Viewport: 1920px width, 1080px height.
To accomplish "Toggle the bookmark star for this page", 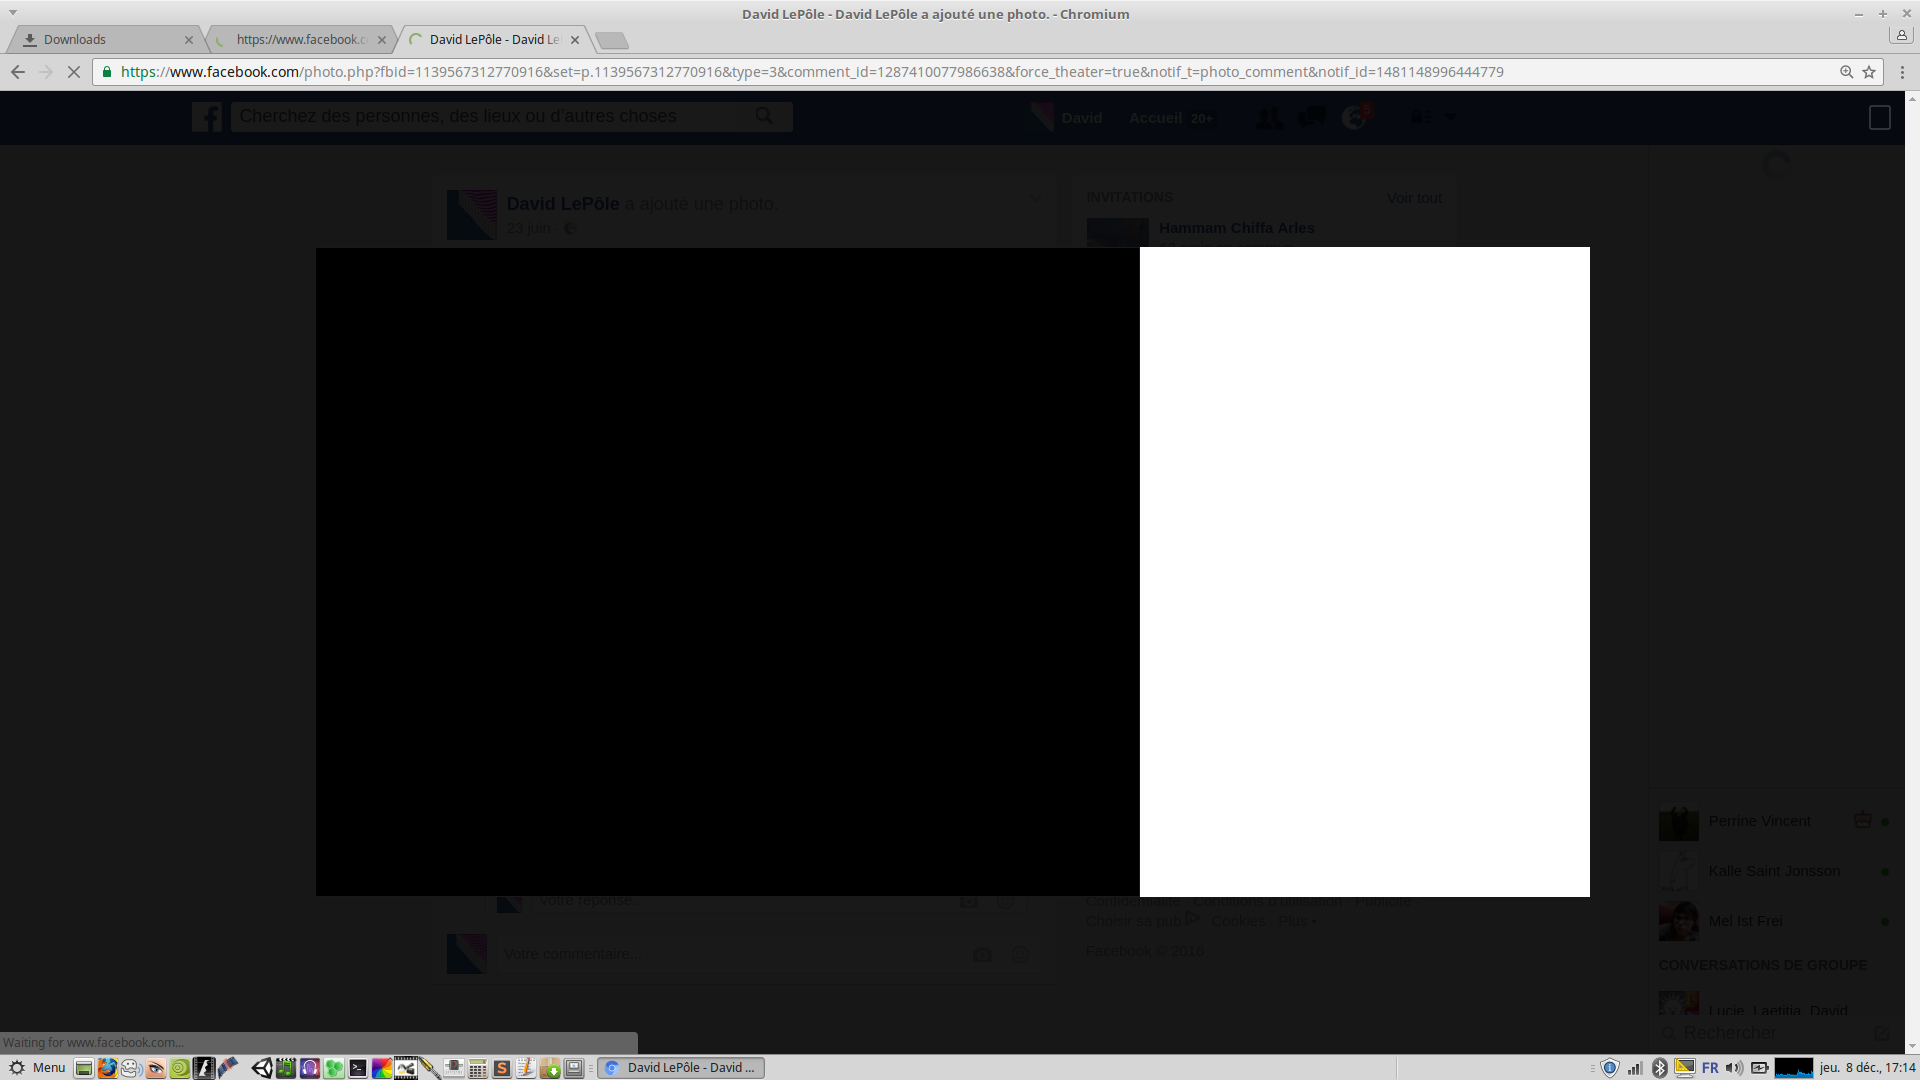I will pos(1868,72).
